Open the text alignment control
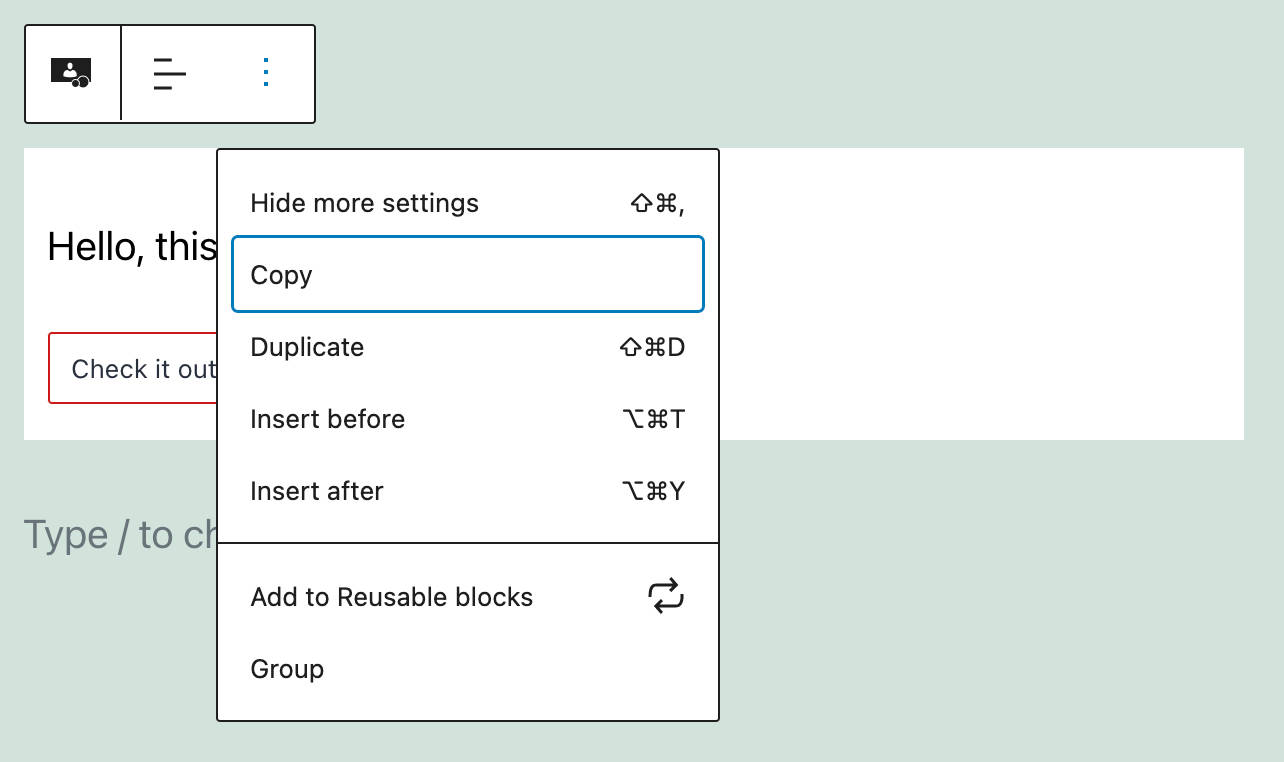 (x=169, y=74)
